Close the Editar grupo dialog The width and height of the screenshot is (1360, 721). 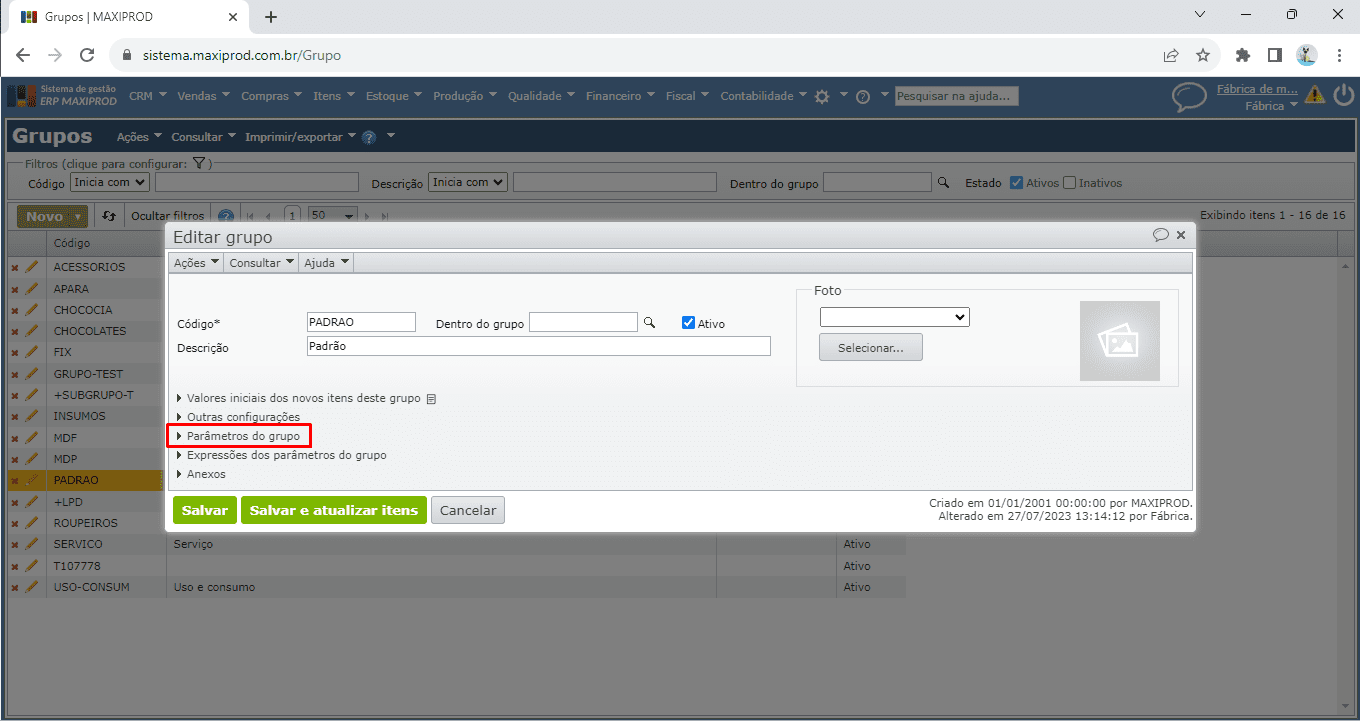1181,235
